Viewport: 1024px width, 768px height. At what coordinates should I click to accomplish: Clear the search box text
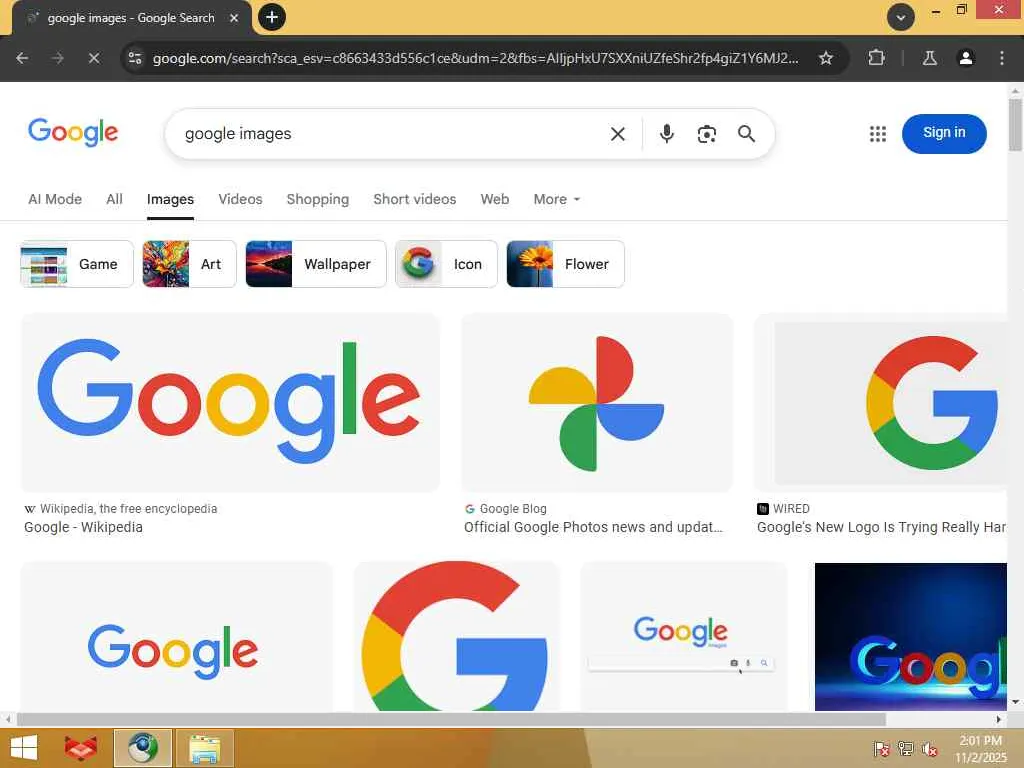click(618, 134)
